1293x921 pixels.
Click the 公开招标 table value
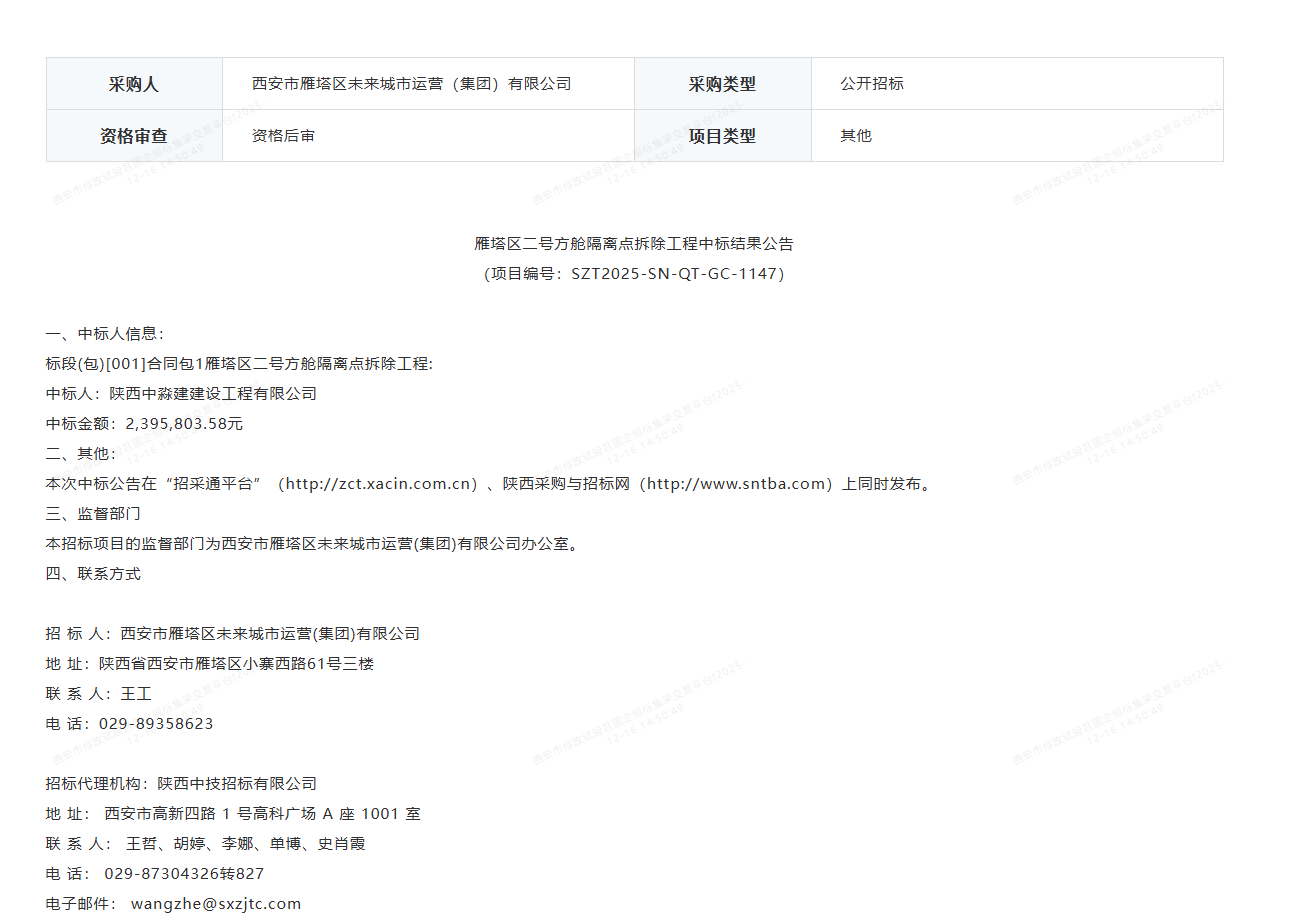872,84
